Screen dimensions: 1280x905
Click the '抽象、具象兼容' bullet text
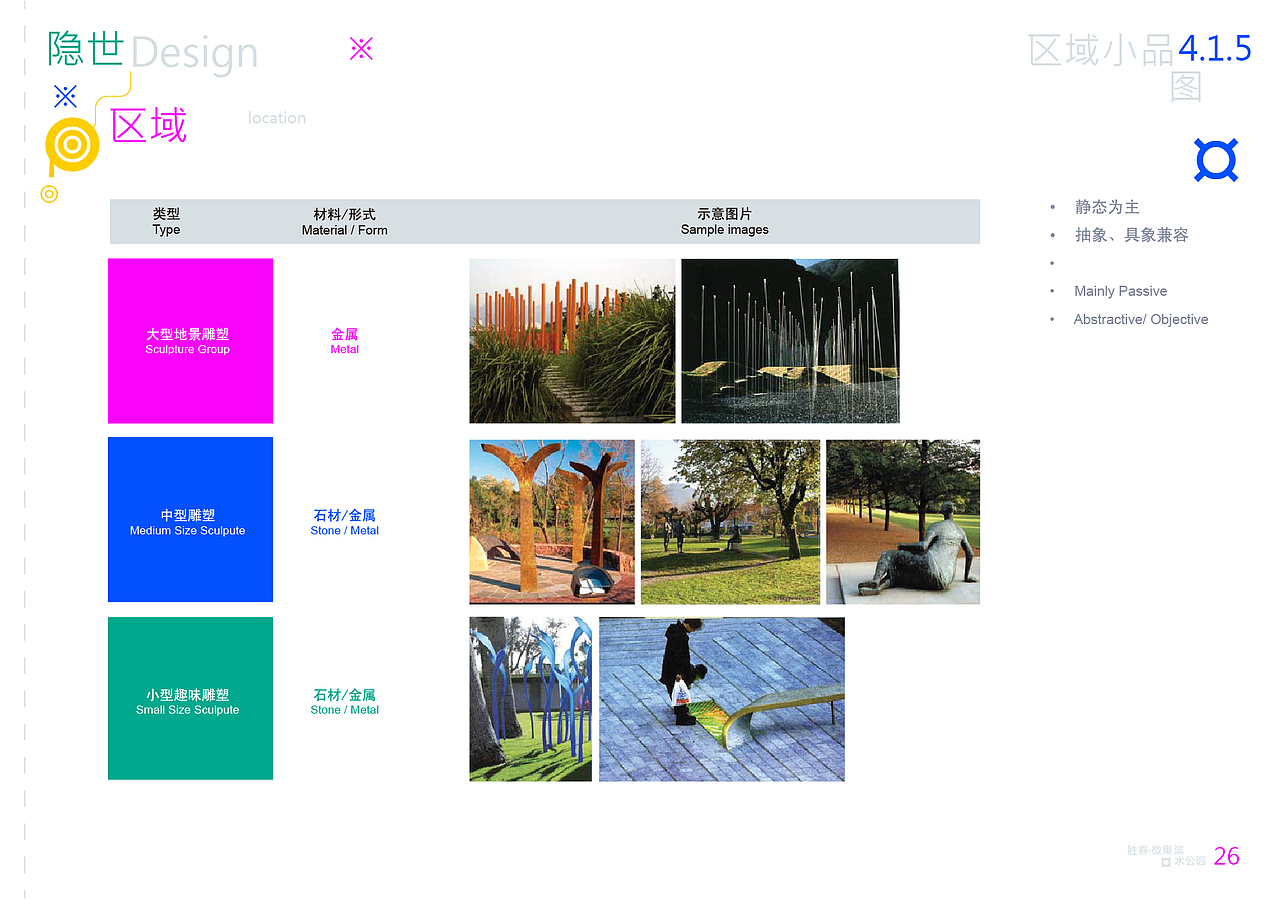pyautogui.click(x=1131, y=235)
